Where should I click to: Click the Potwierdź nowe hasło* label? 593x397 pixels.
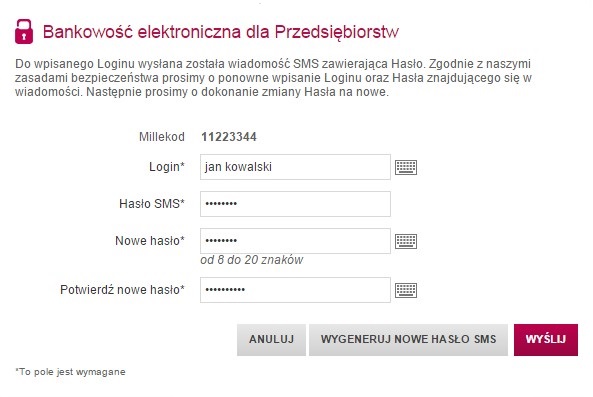click(x=122, y=290)
